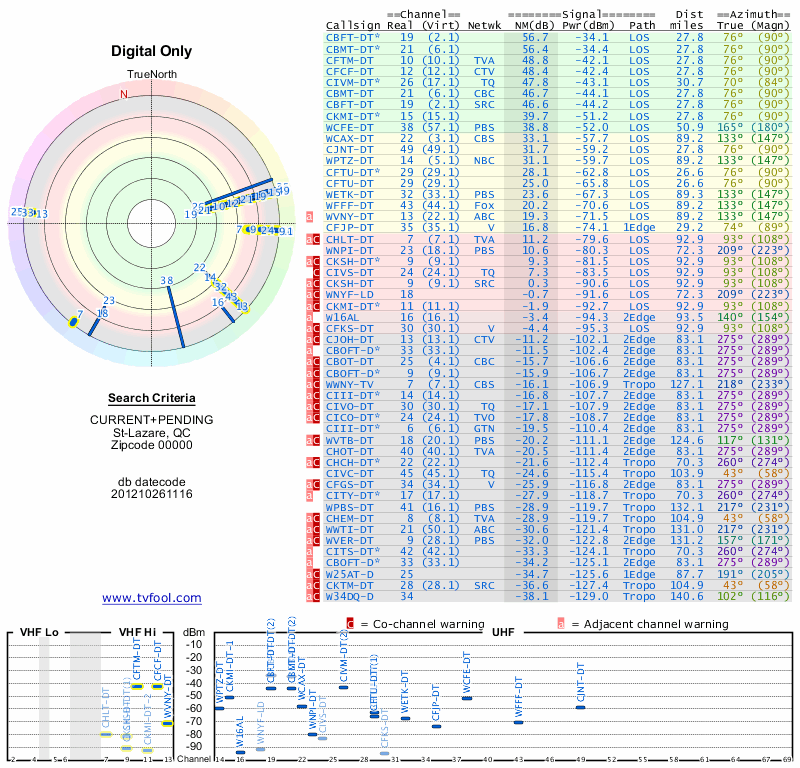
Task: Select the WCFE-DT callsign in the table
Action: click(350, 127)
